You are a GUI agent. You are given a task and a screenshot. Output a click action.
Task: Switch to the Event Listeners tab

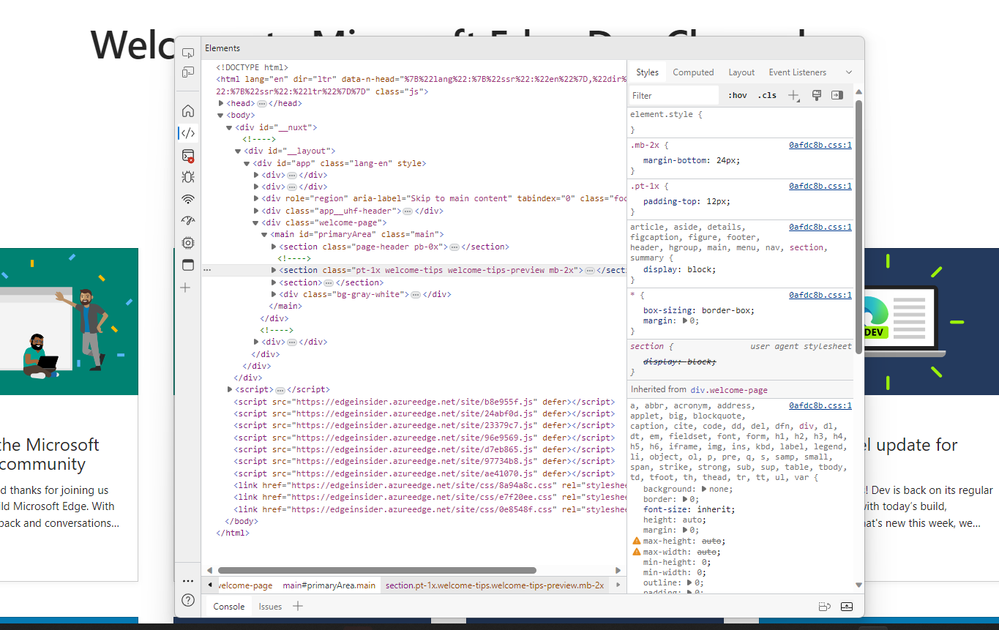coord(797,73)
